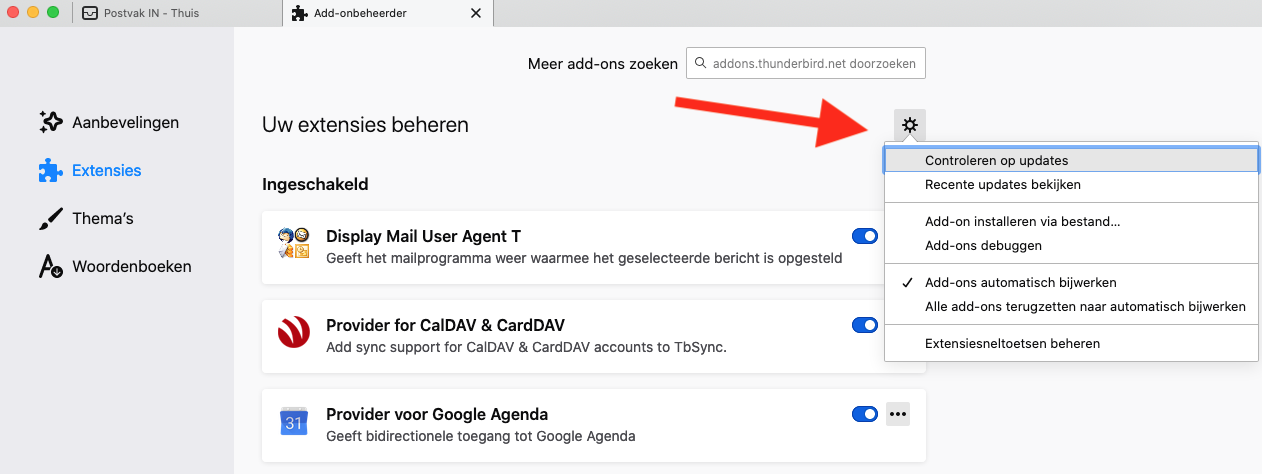
Task: Close the gear tools menu
Action: (909, 125)
